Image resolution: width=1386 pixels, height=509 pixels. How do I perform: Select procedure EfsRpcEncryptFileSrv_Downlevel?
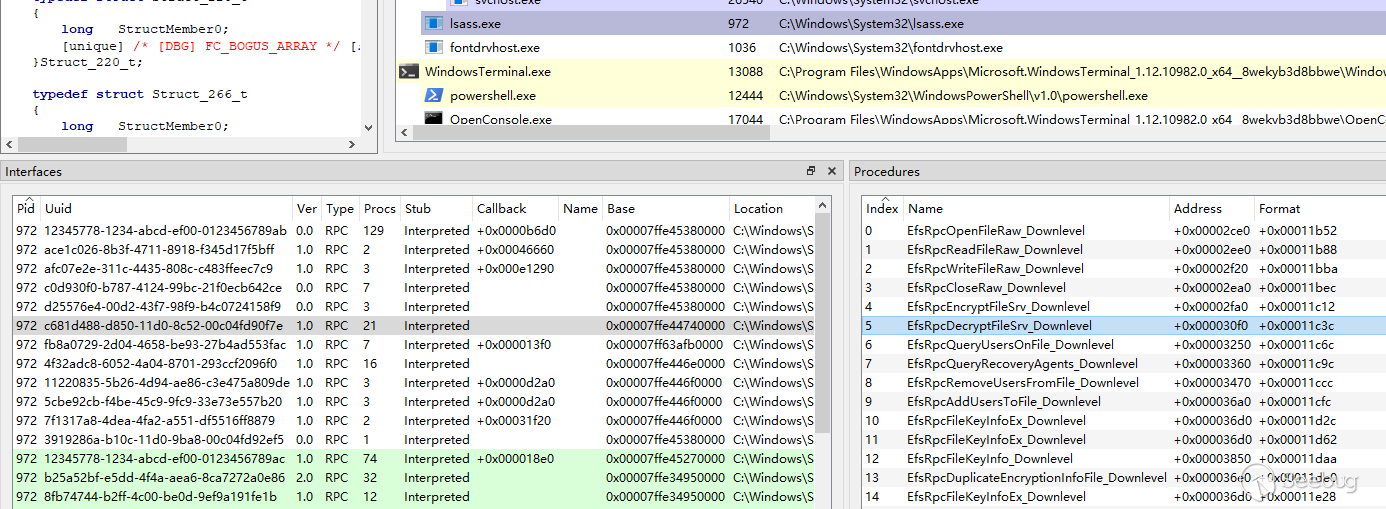998,306
